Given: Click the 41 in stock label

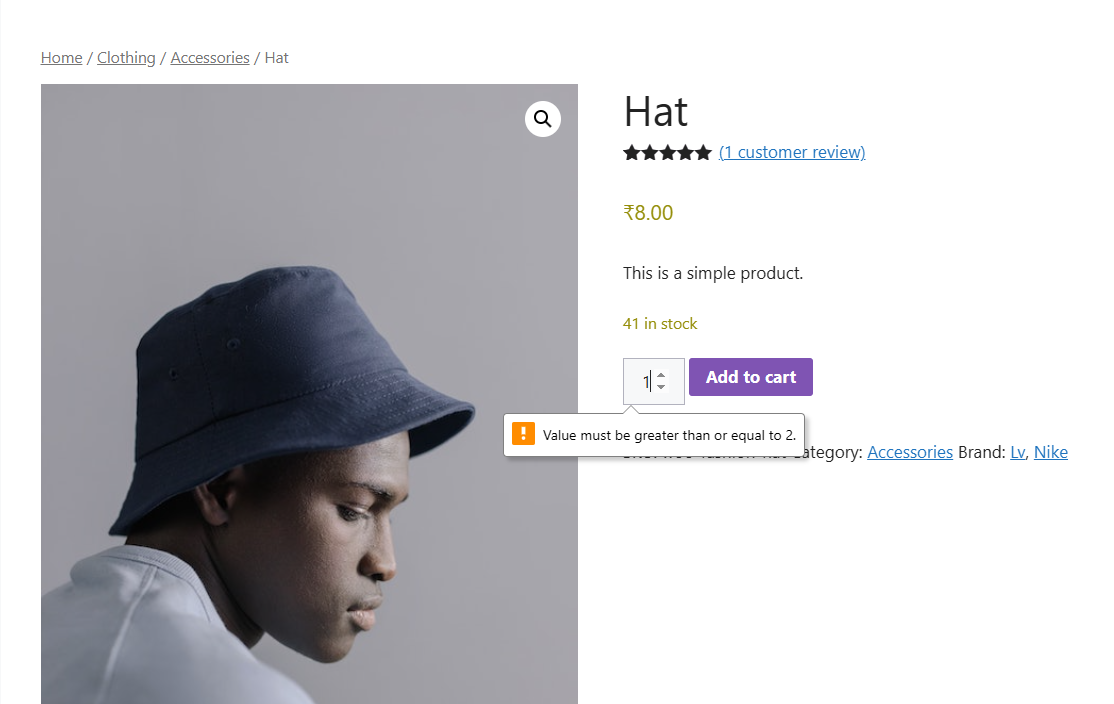Looking at the screenshot, I should point(660,324).
